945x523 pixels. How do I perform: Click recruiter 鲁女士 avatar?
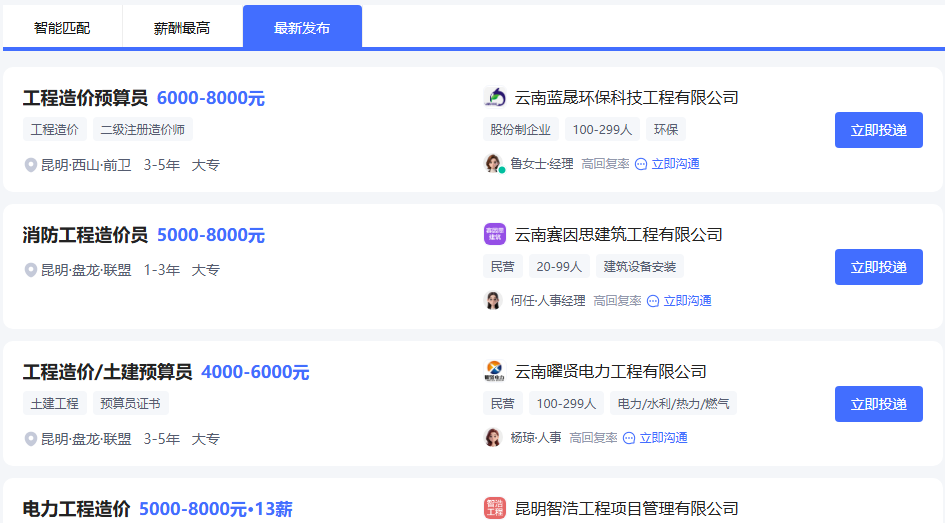494,163
